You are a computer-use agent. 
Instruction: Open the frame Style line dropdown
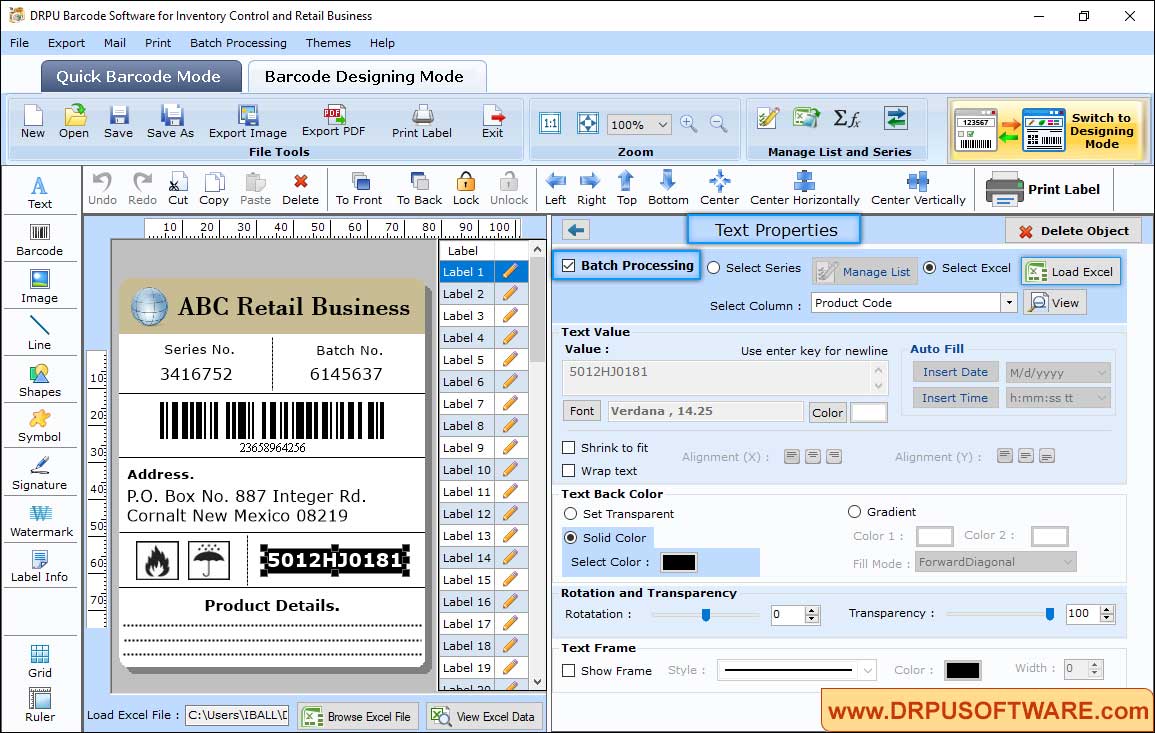tap(868, 670)
